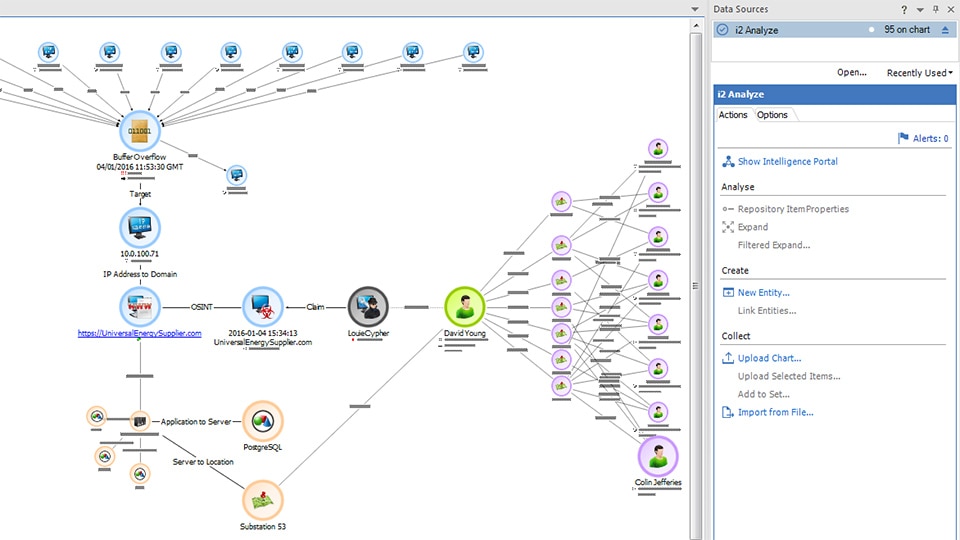The image size is (960, 540).
Task: Select the top-right person node above Colin Jefferies
Action: pos(658,148)
